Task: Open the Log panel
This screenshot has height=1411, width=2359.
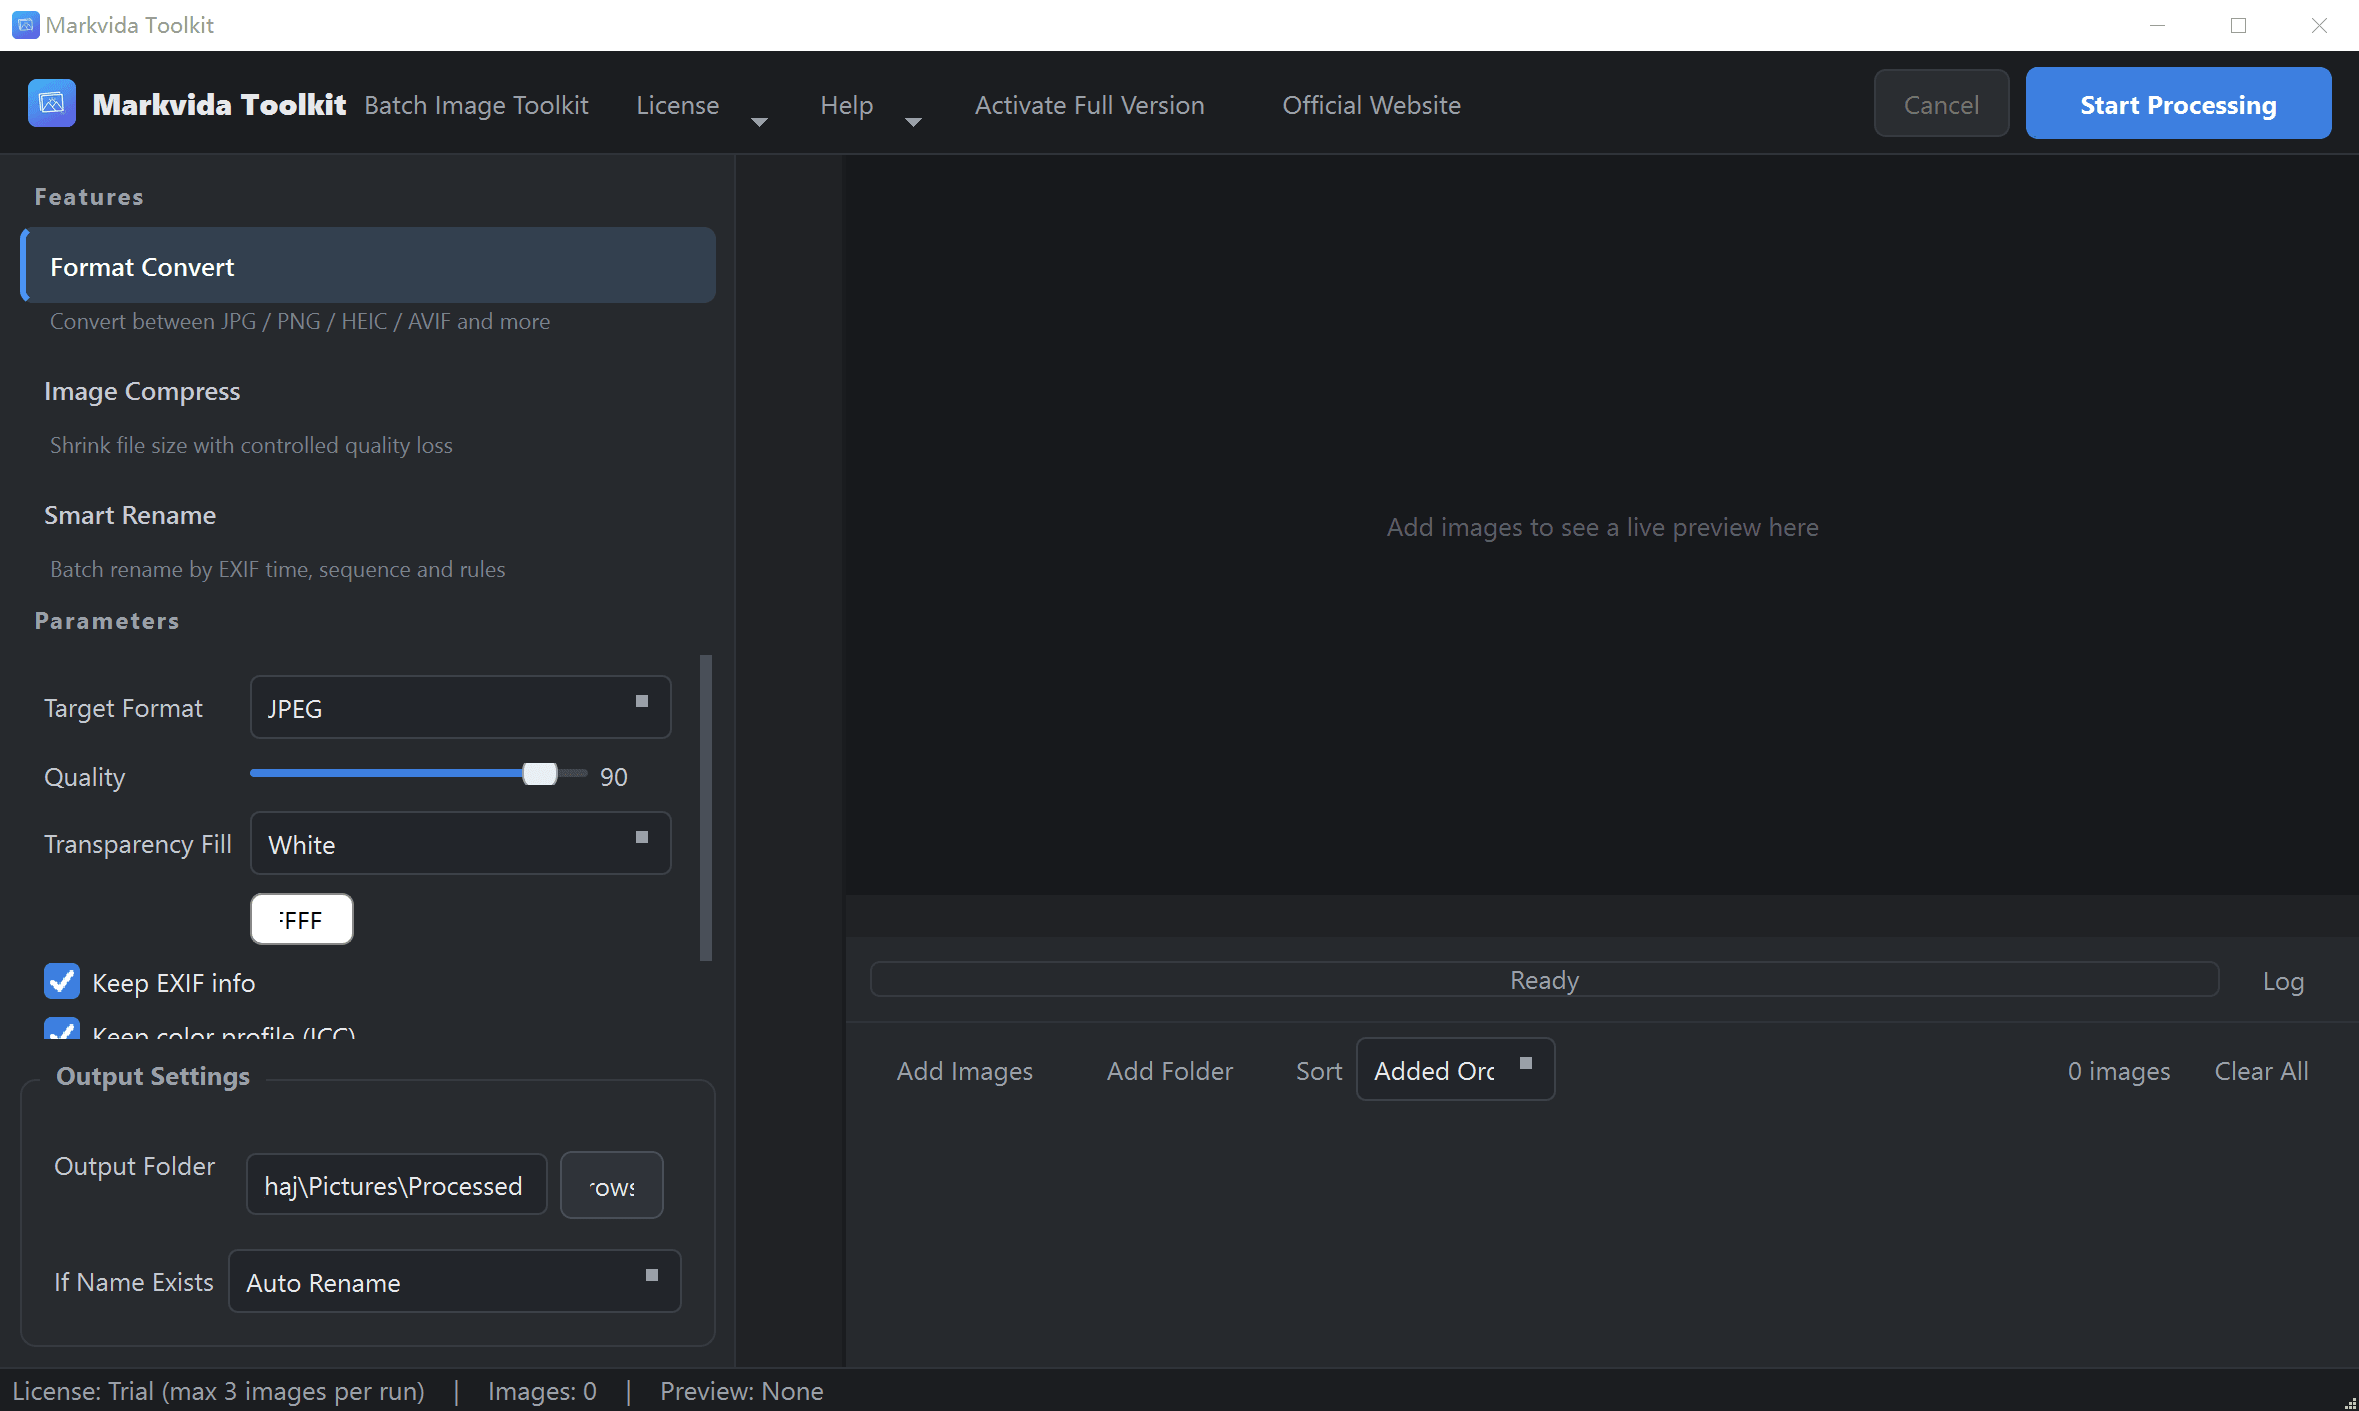Action: pos(2283,981)
